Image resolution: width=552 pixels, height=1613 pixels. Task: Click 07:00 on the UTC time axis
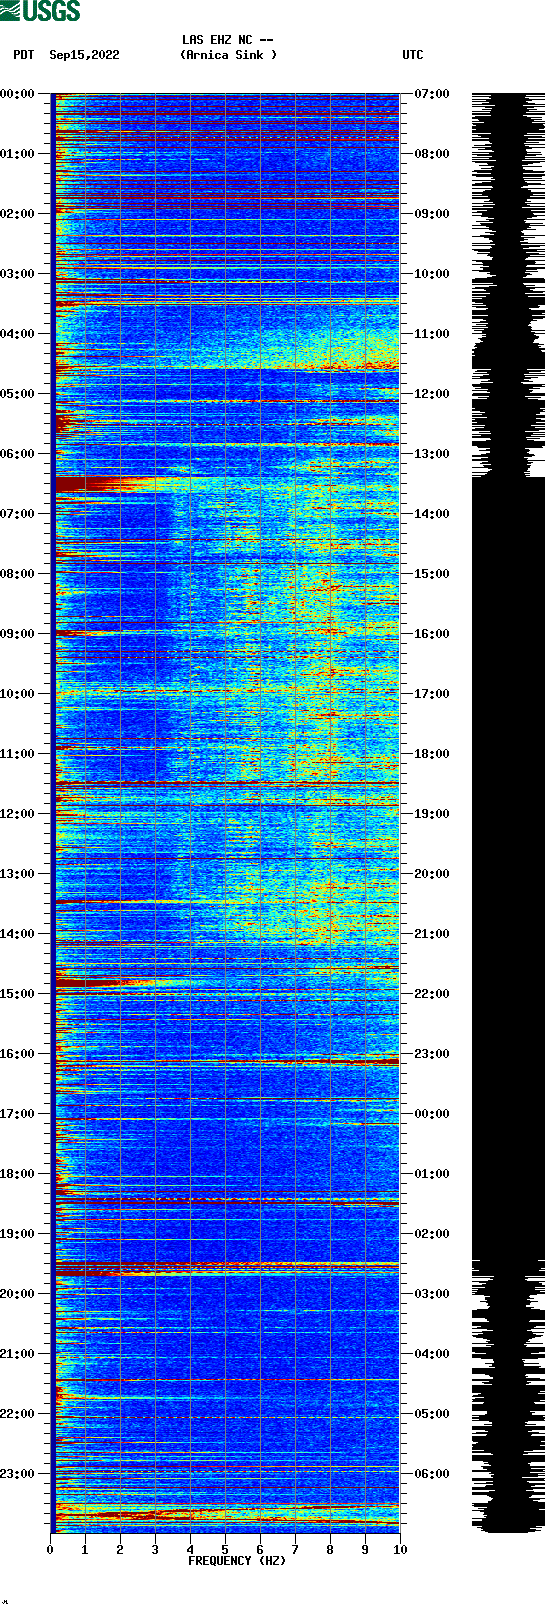[x=432, y=94]
